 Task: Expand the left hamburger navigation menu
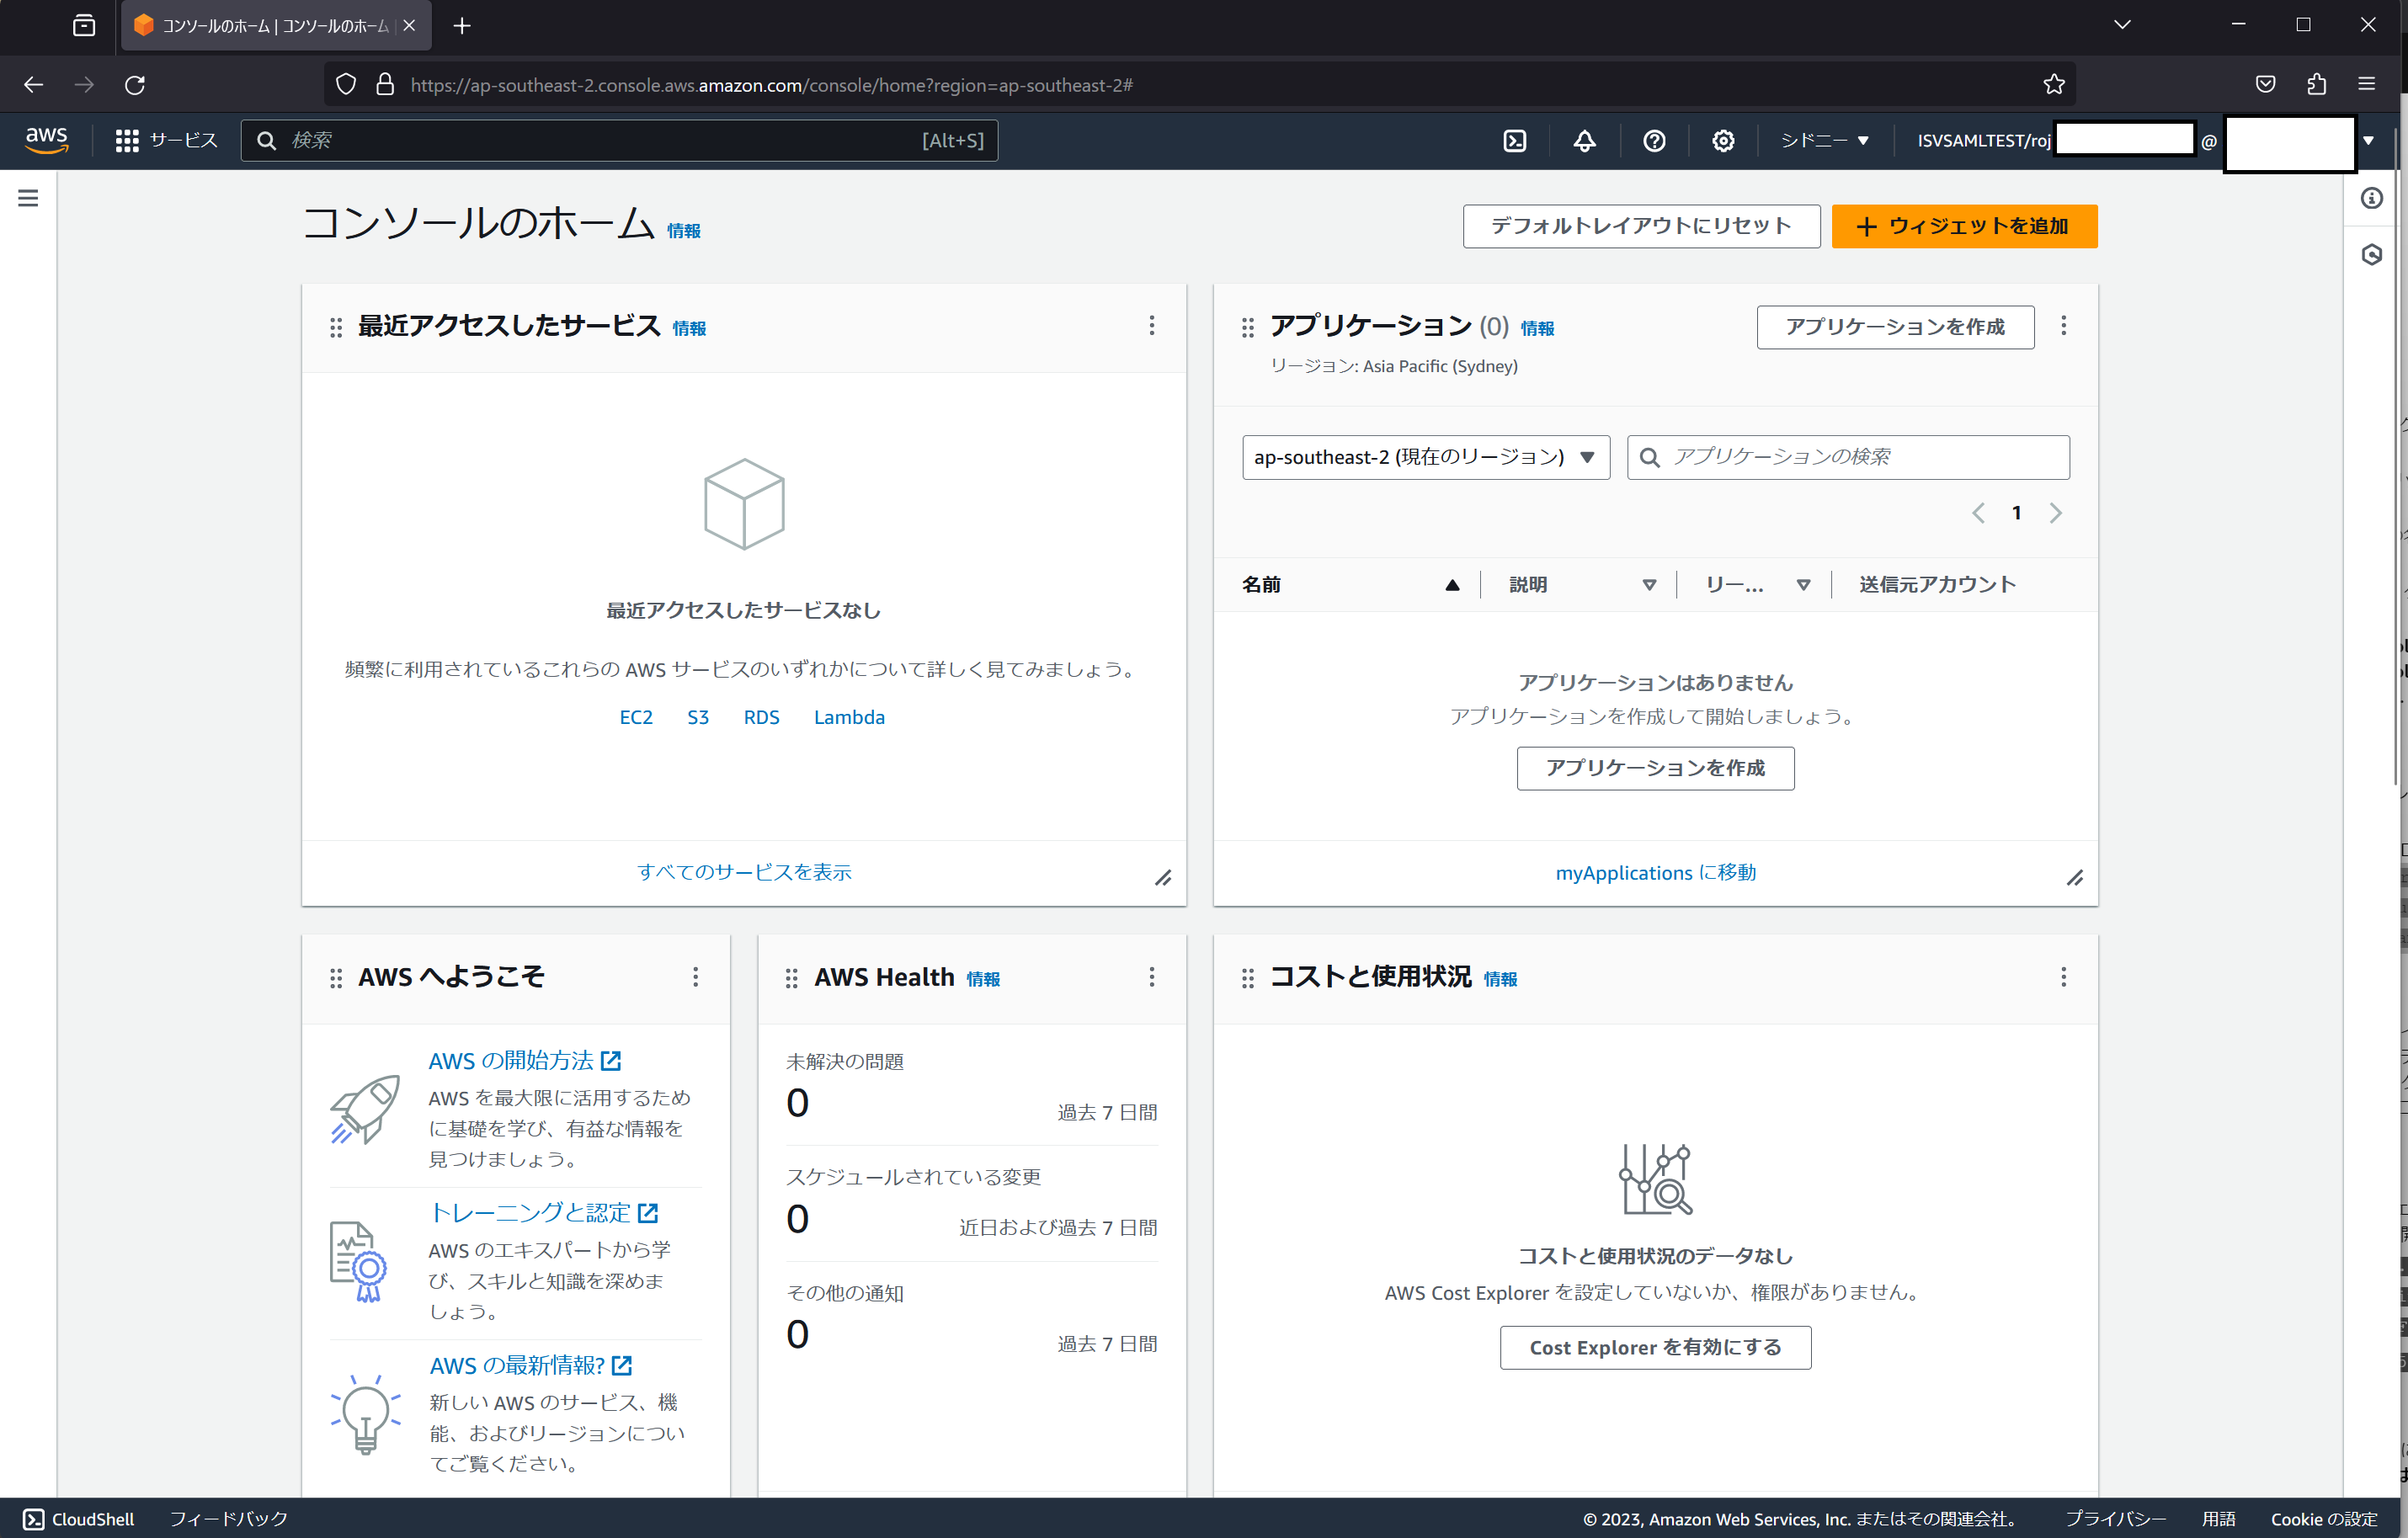(x=28, y=198)
